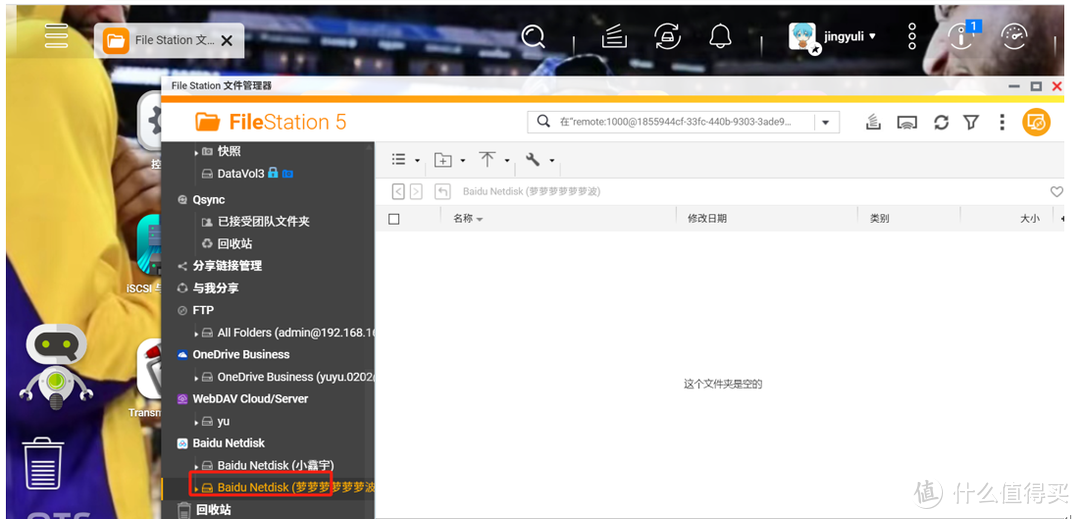
Task: Open the jingyuli user menu
Action: click(849, 36)
